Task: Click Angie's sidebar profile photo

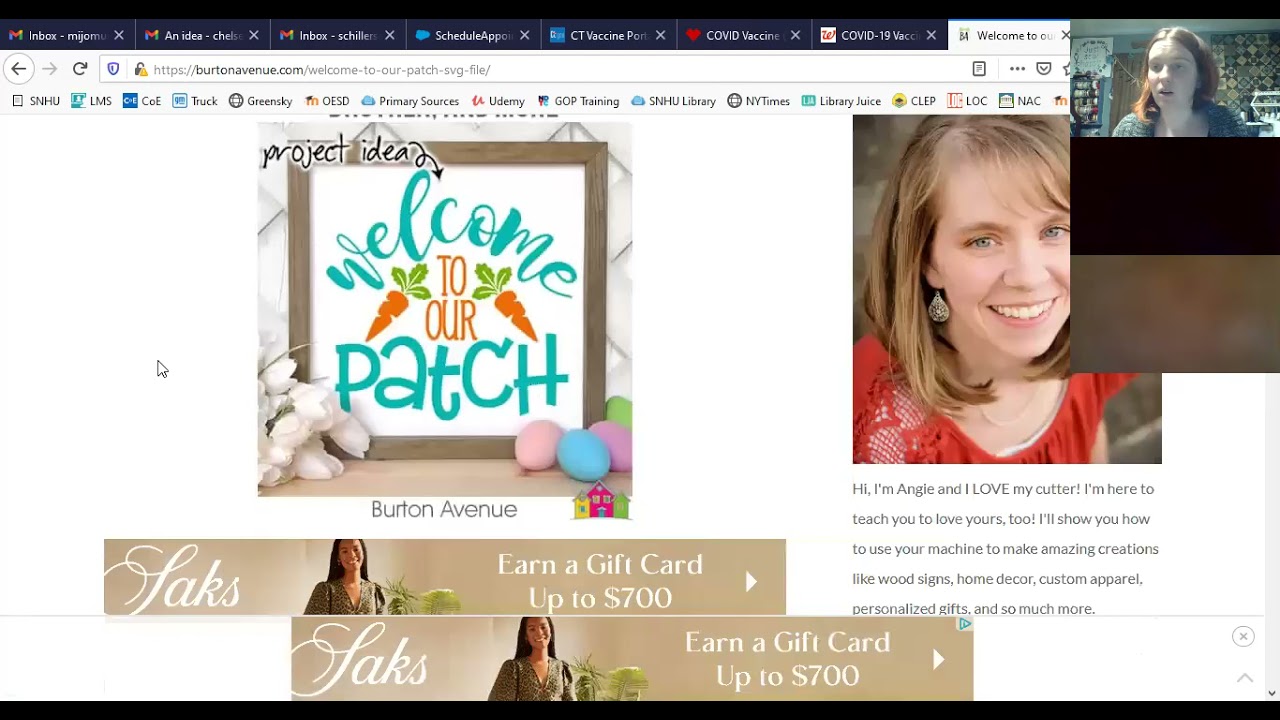Action: [1007, 289]
